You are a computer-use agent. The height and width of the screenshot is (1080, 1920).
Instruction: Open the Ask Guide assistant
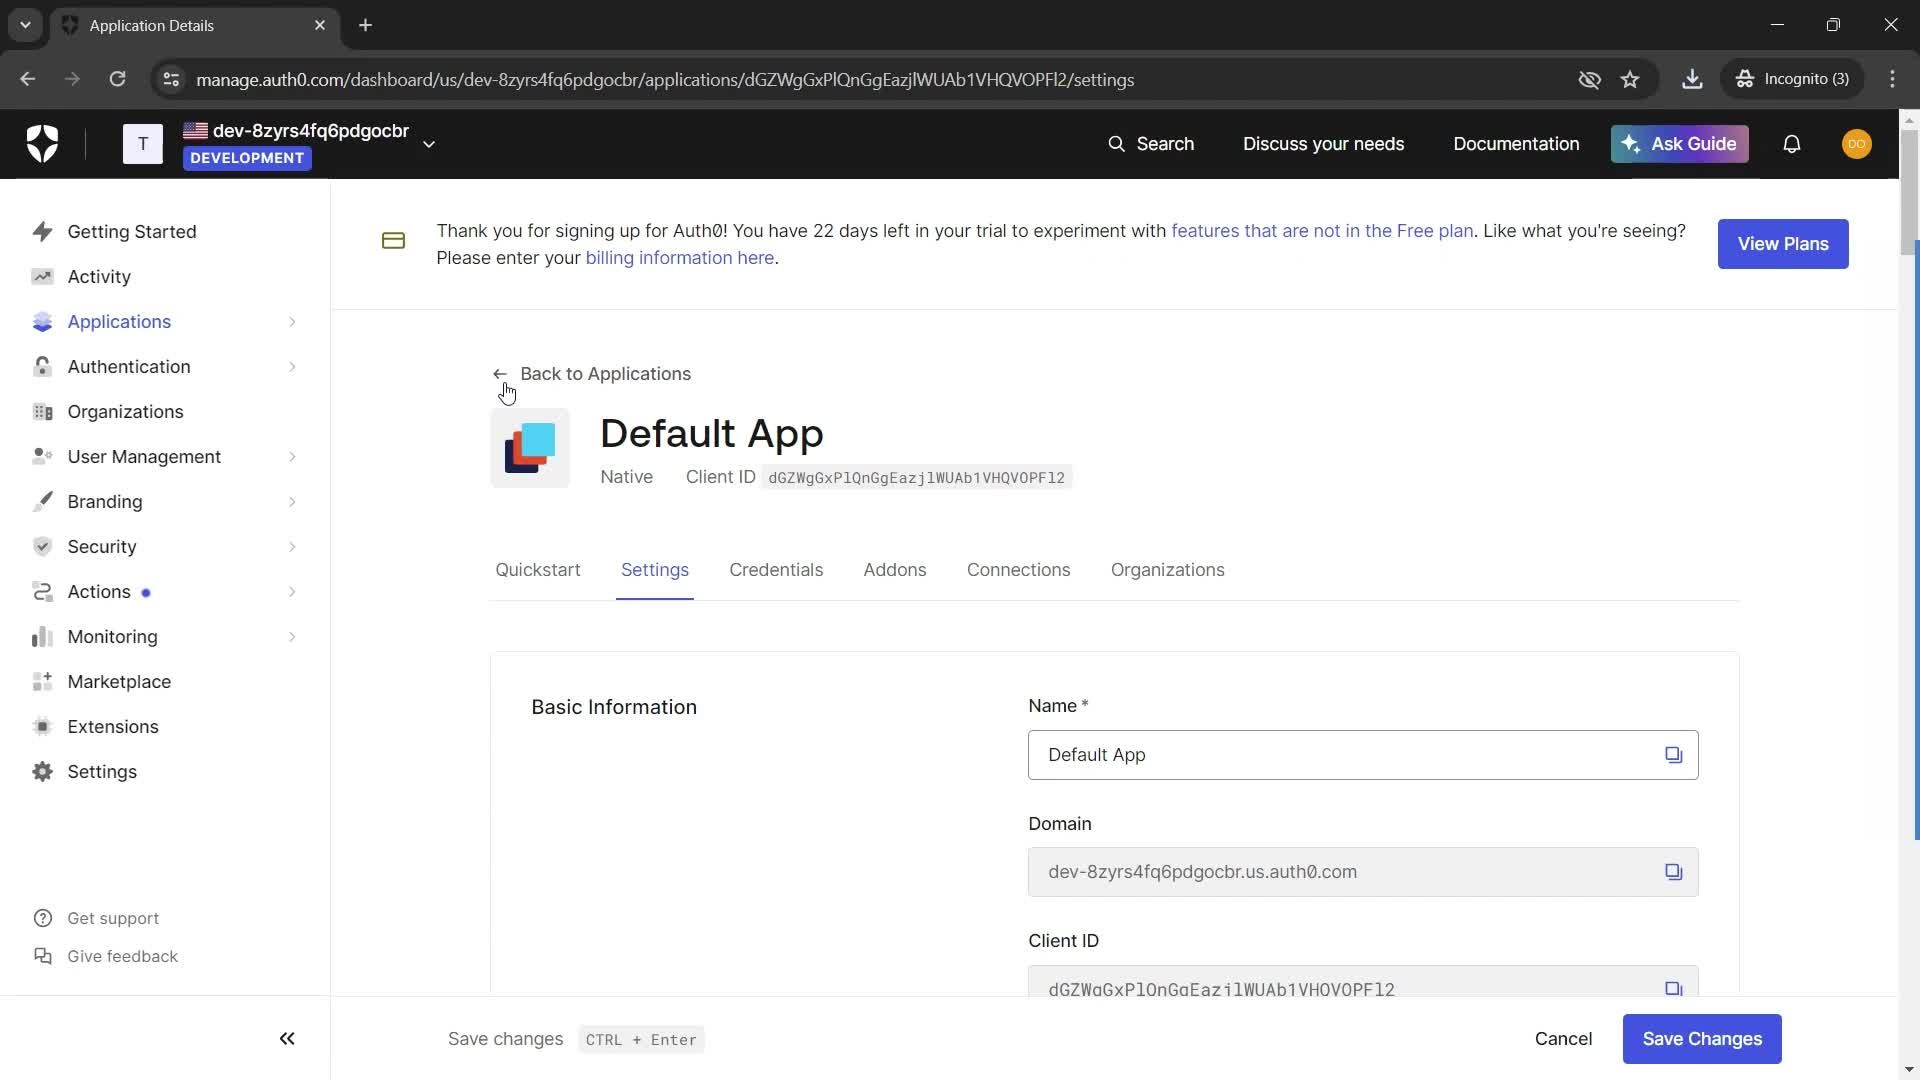click(x=1679, y=144)
